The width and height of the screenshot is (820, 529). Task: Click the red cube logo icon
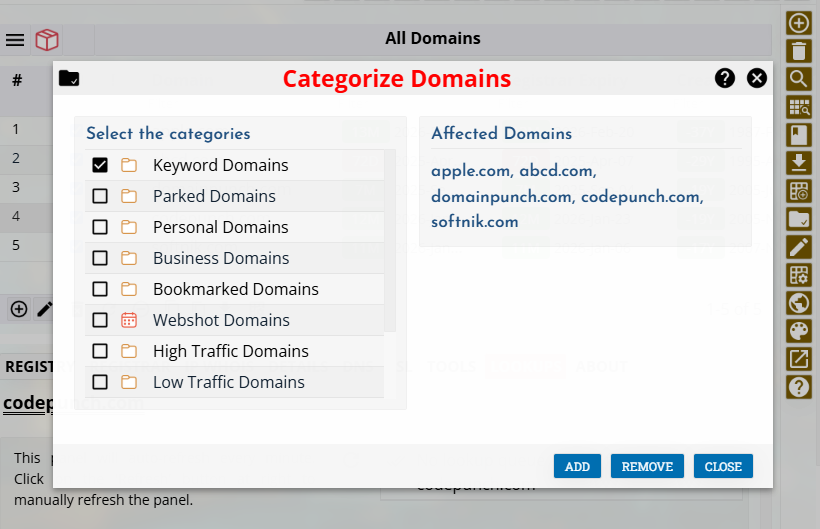47,40
